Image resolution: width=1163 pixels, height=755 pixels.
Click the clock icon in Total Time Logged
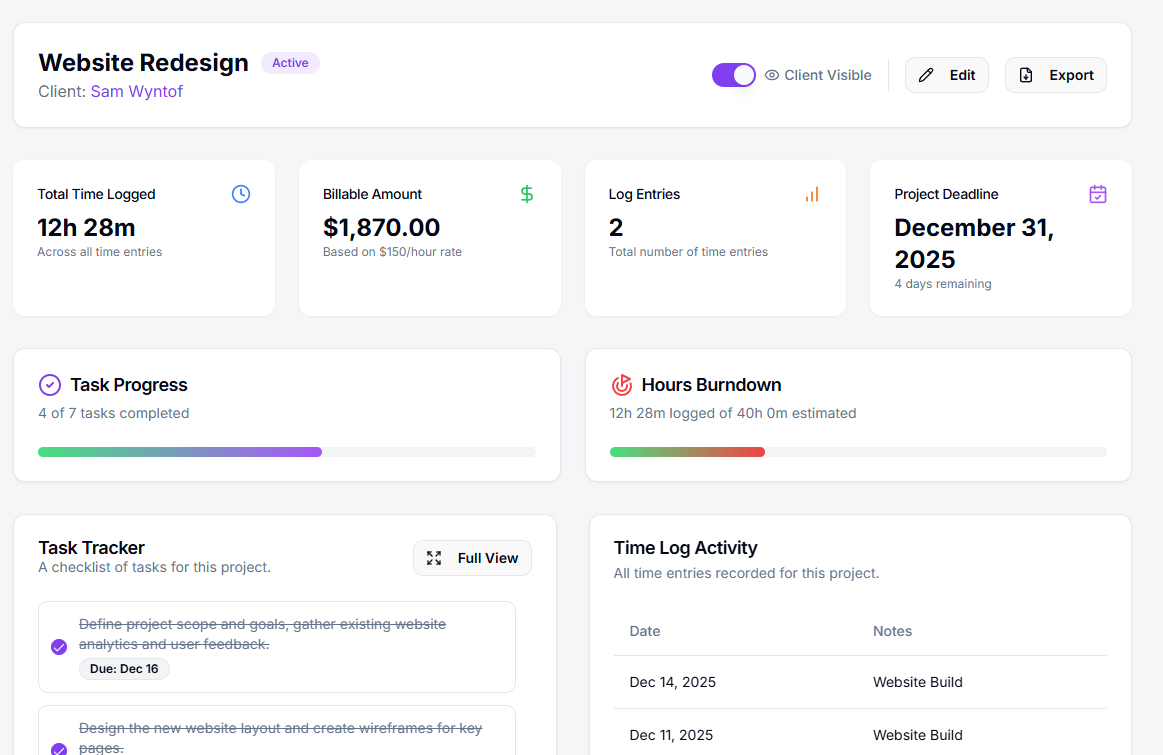click(241, 194)
